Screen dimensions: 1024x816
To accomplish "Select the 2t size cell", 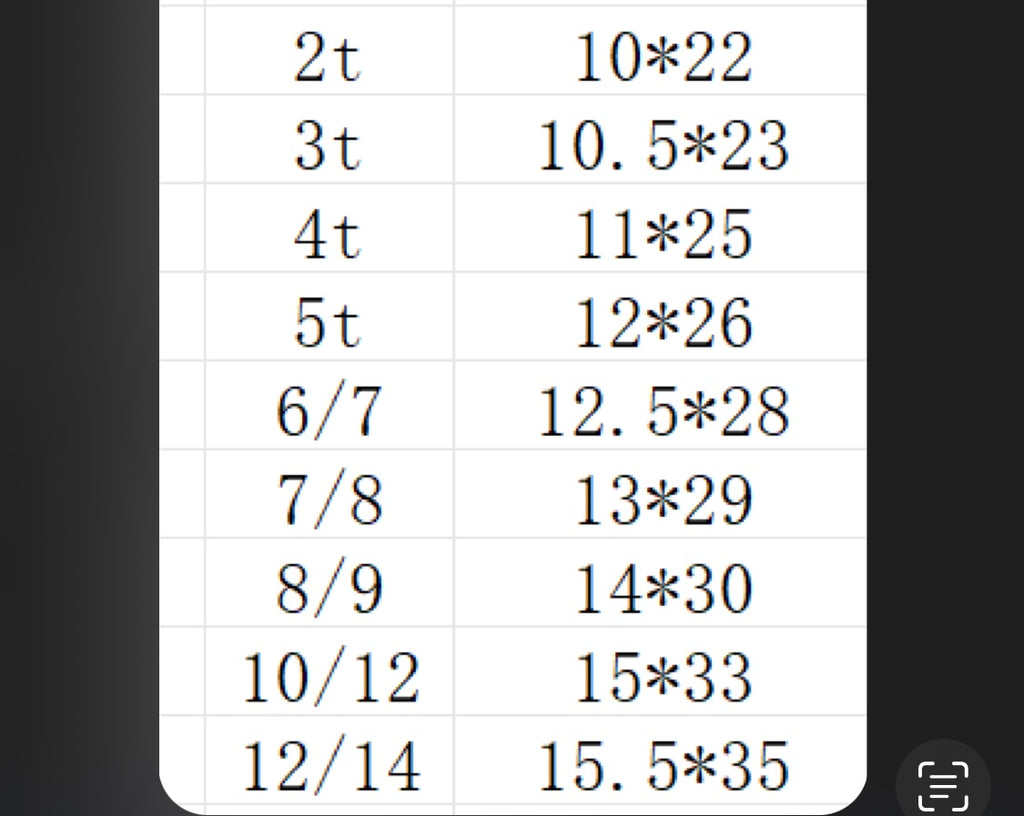I will (x=329, y=50).
